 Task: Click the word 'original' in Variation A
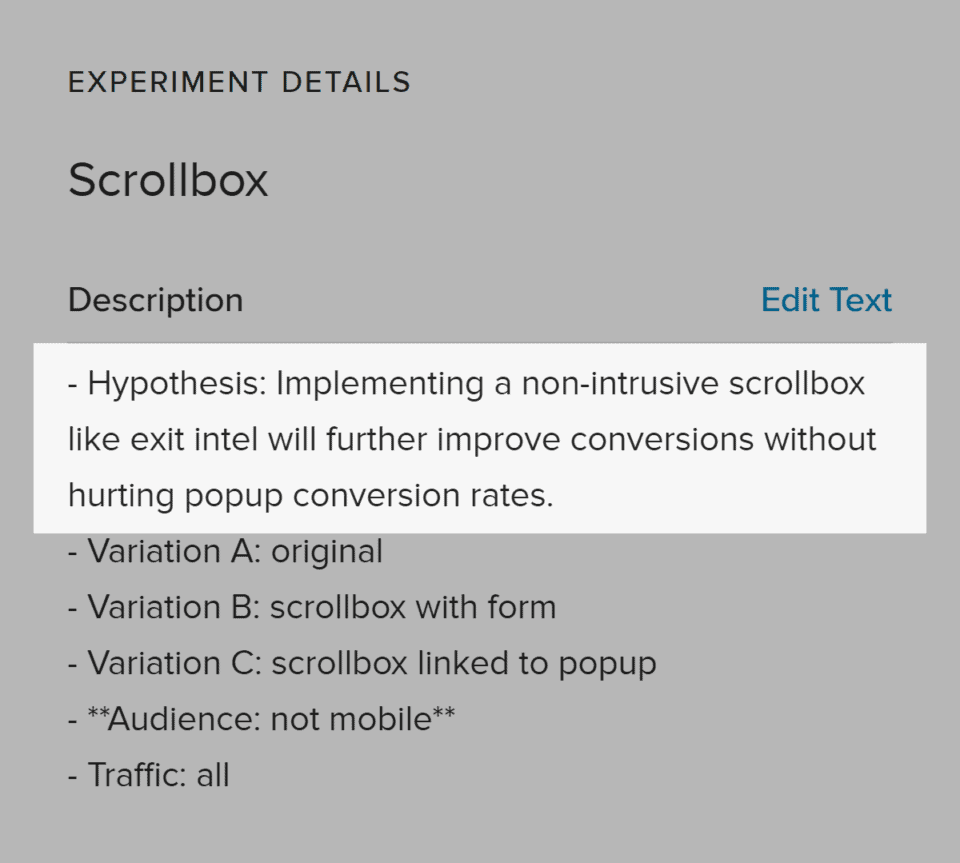point(327,552)
